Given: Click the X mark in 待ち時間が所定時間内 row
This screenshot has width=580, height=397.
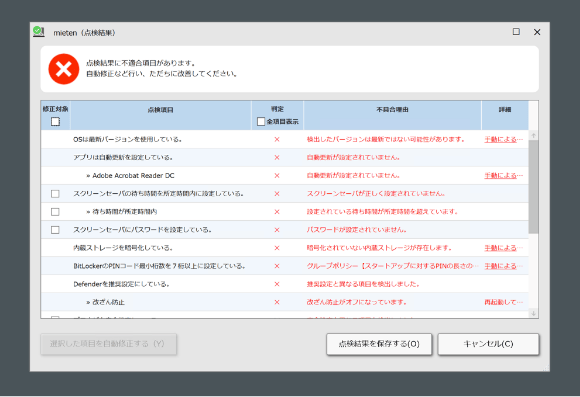Looking at the screenshot, I should (x=277, y=212).
